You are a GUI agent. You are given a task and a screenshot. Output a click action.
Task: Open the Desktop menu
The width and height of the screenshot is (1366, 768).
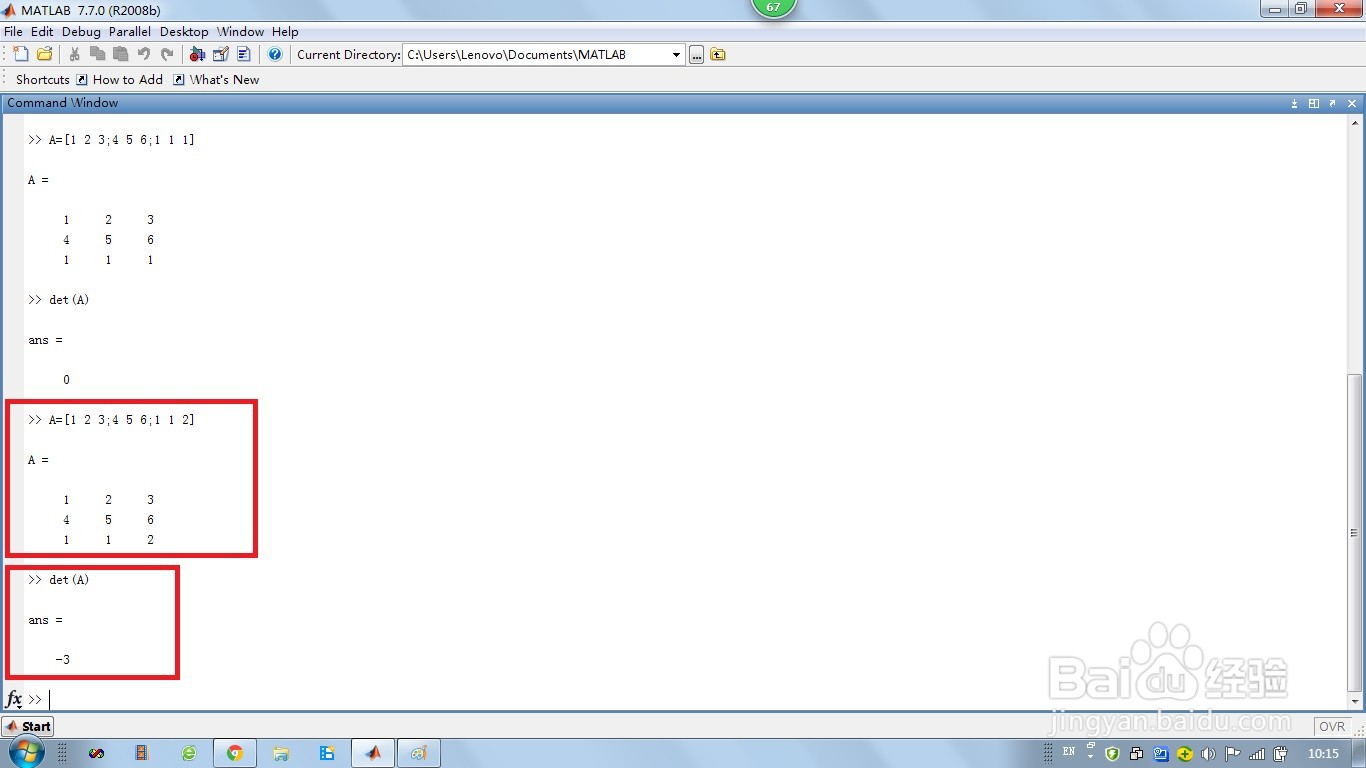point(184,31)
